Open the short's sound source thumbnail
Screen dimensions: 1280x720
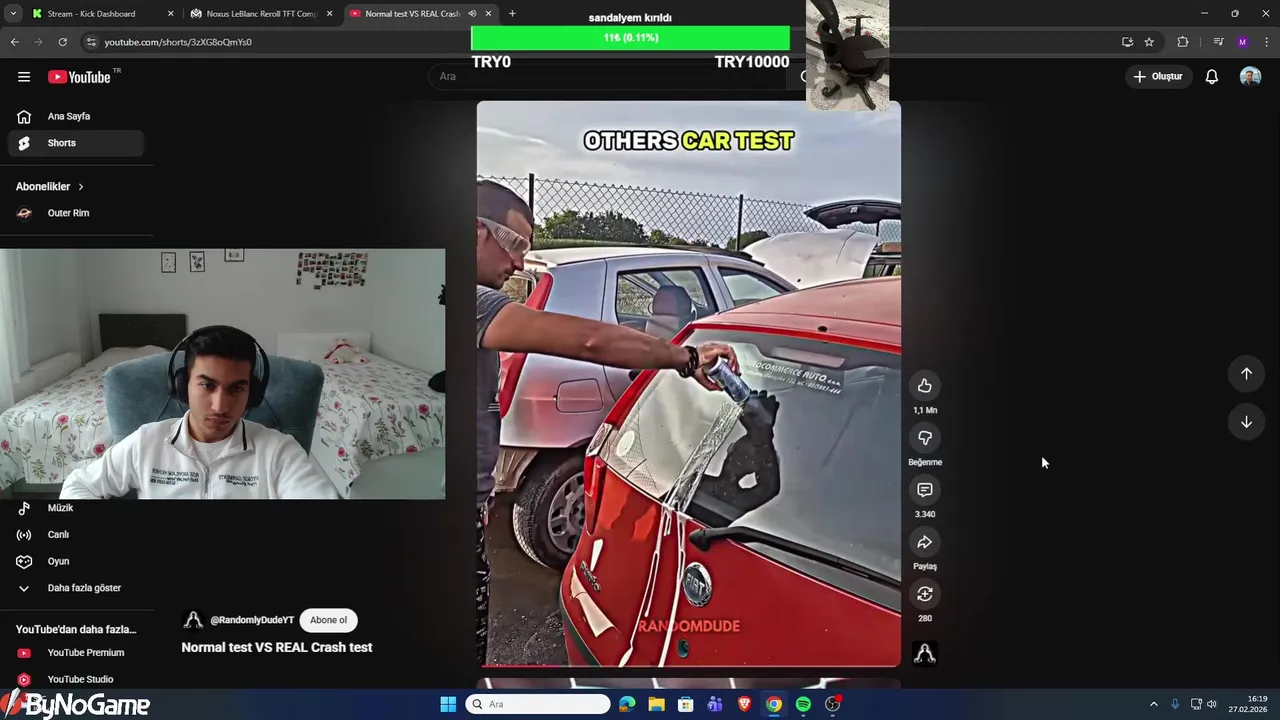click(925, 653)
